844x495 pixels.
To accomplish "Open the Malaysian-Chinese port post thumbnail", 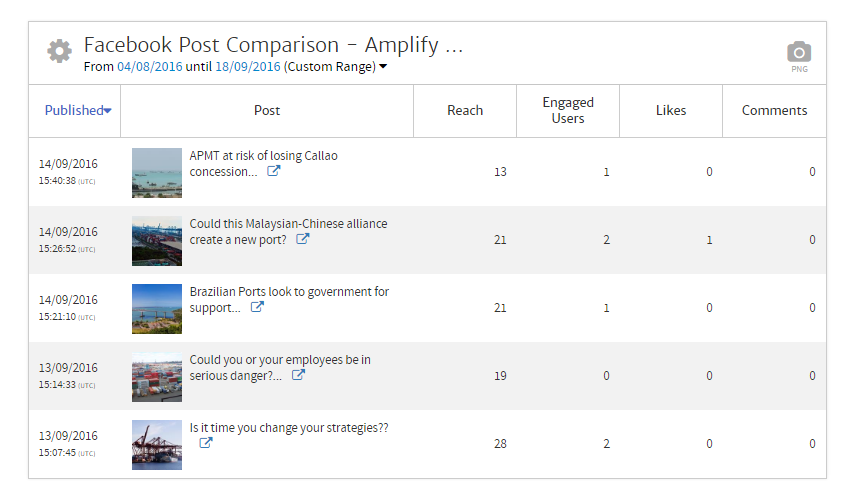I will pyautogui.click(x=157, y=240).
